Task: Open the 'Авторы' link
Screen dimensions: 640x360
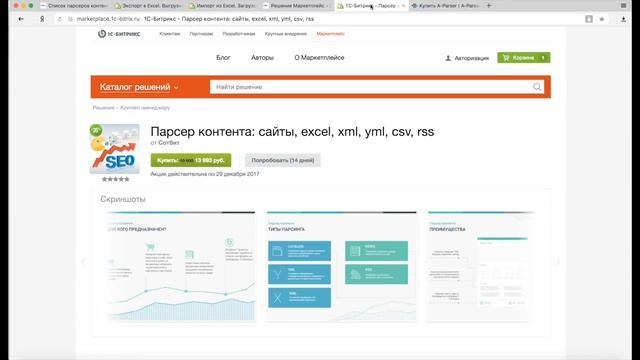Action: (x=262, y=58)
